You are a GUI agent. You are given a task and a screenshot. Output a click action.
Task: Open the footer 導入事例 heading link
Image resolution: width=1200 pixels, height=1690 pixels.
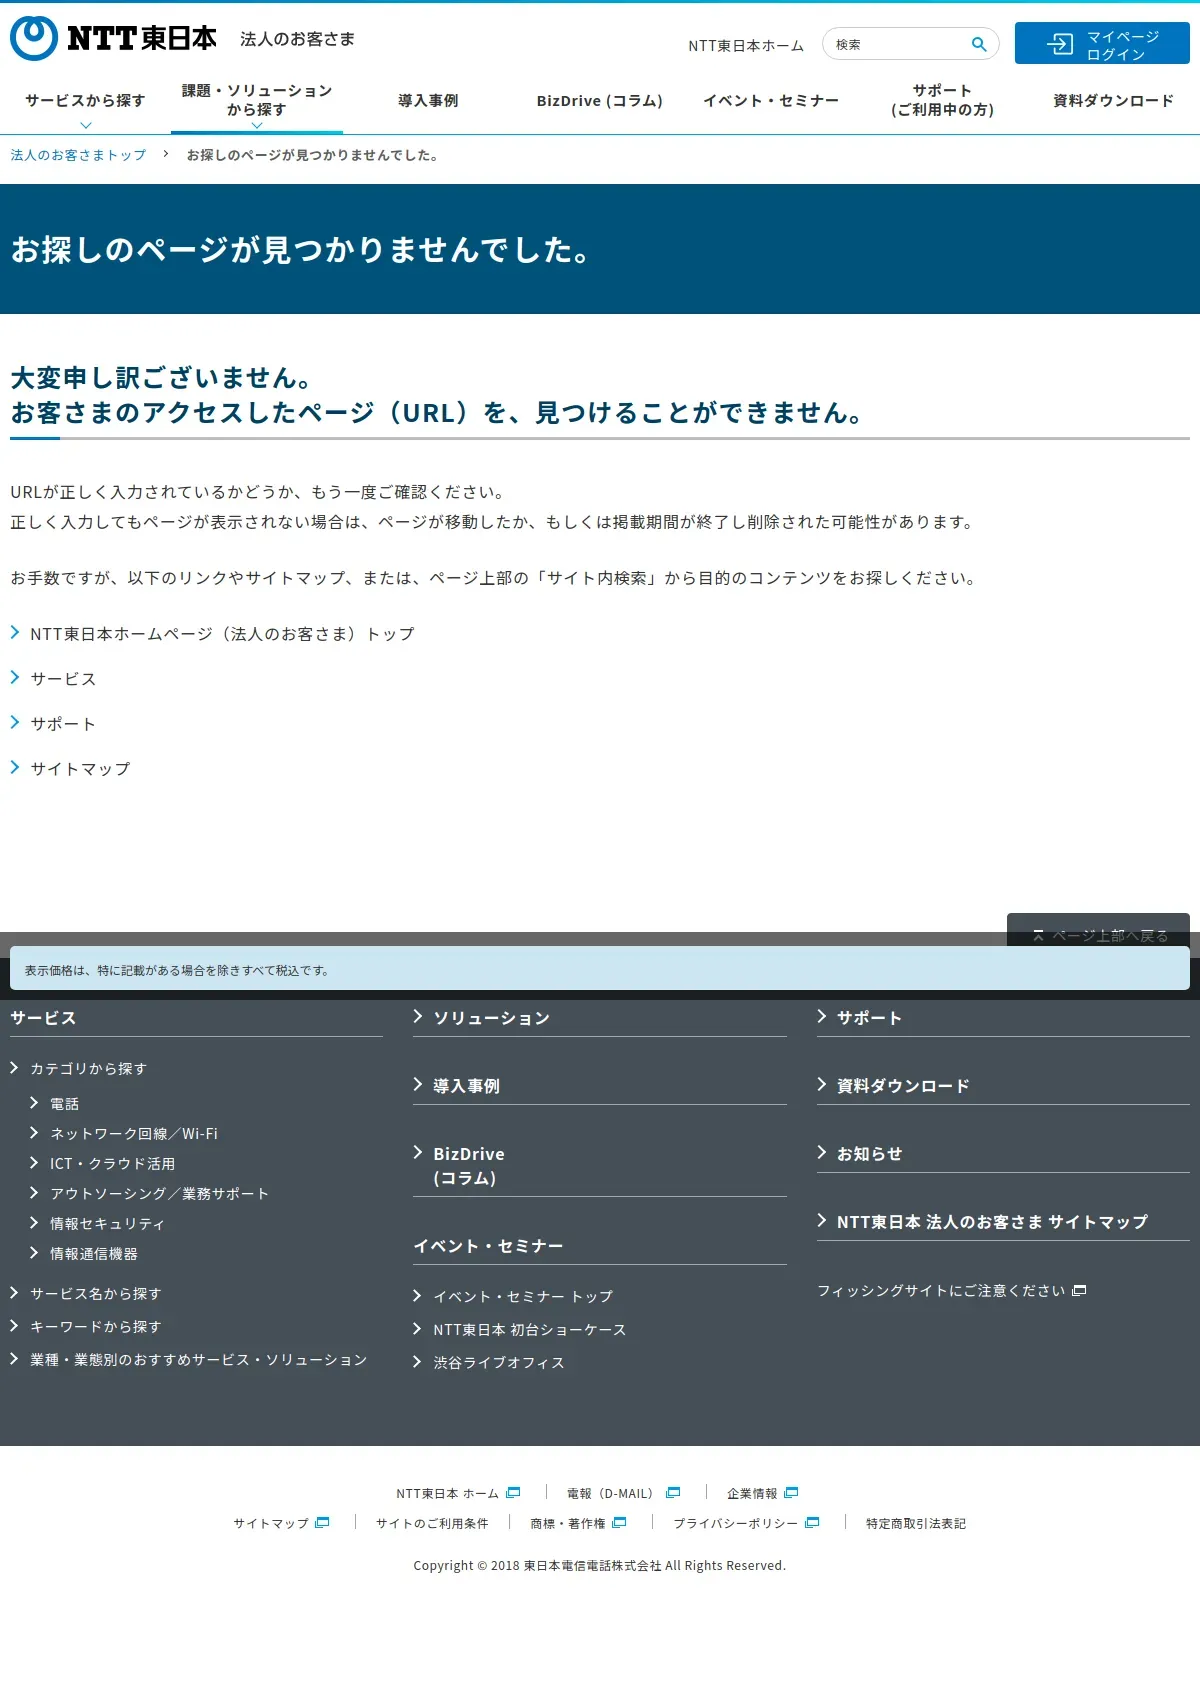pyautogui.click(x=467, y=1086)
